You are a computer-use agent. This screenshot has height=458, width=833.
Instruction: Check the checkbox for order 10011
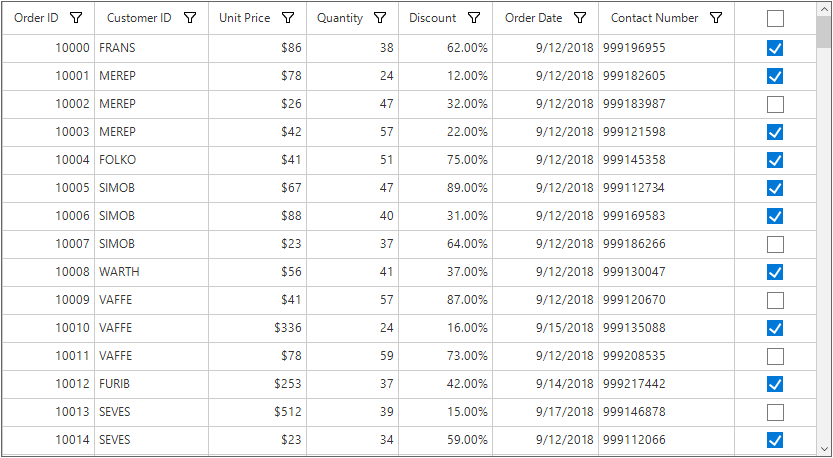[775, 356]
